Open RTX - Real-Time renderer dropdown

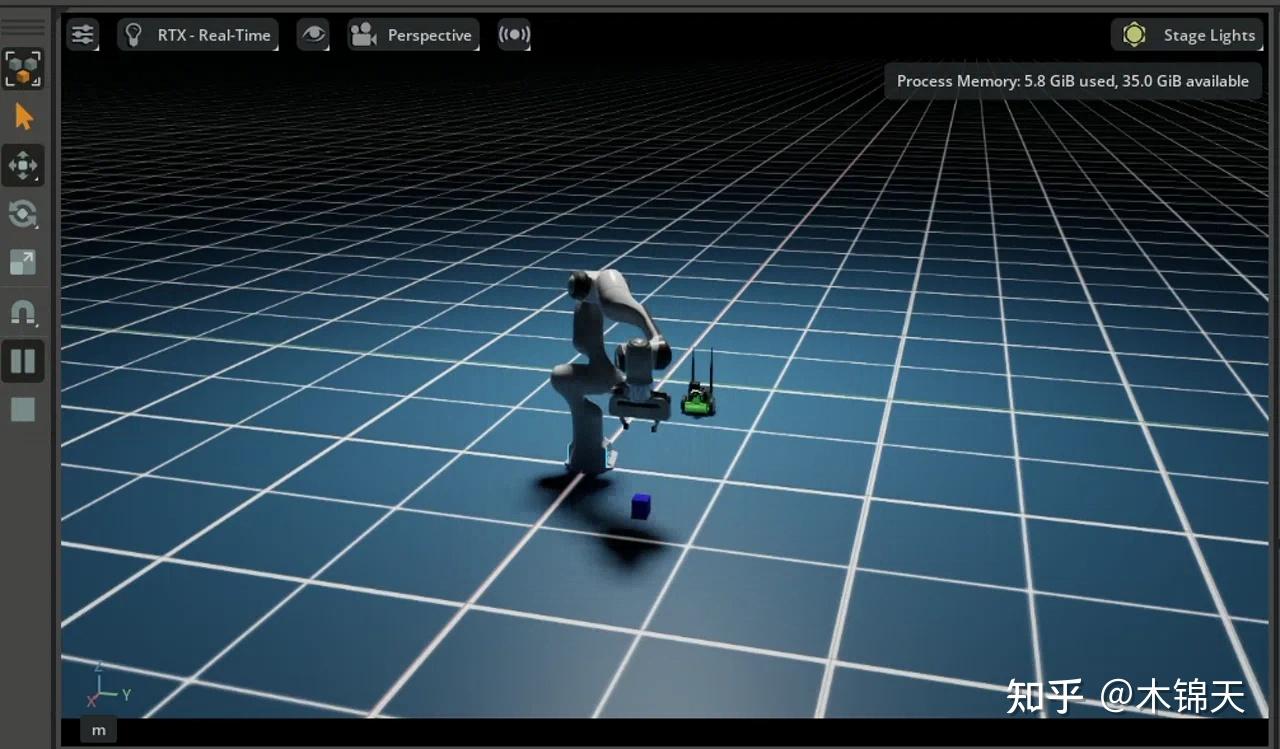point(198,35)
